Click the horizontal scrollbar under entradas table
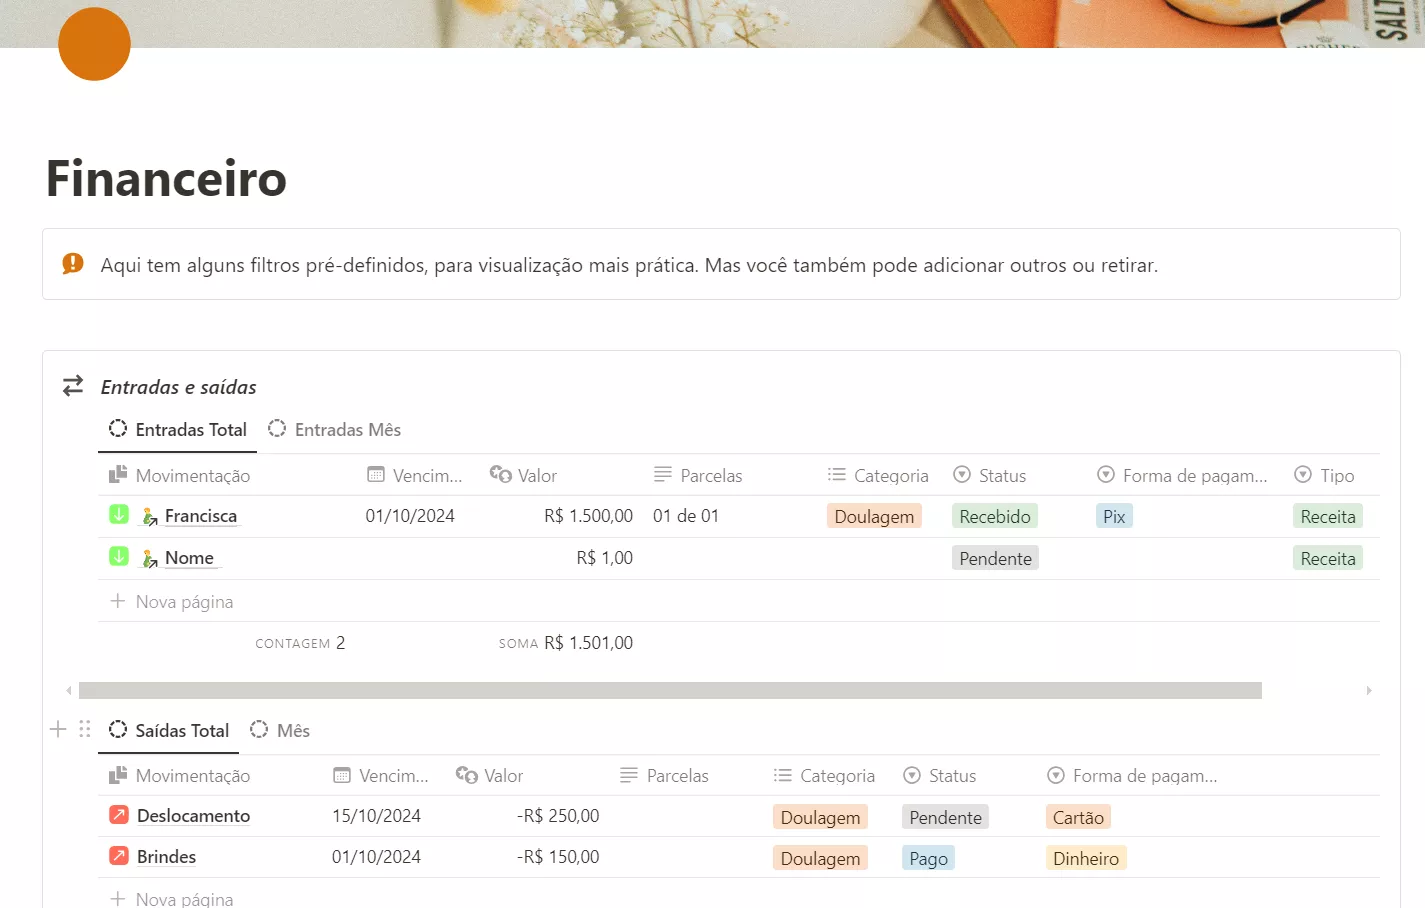The image size is (1425, 908). [670, 691]
